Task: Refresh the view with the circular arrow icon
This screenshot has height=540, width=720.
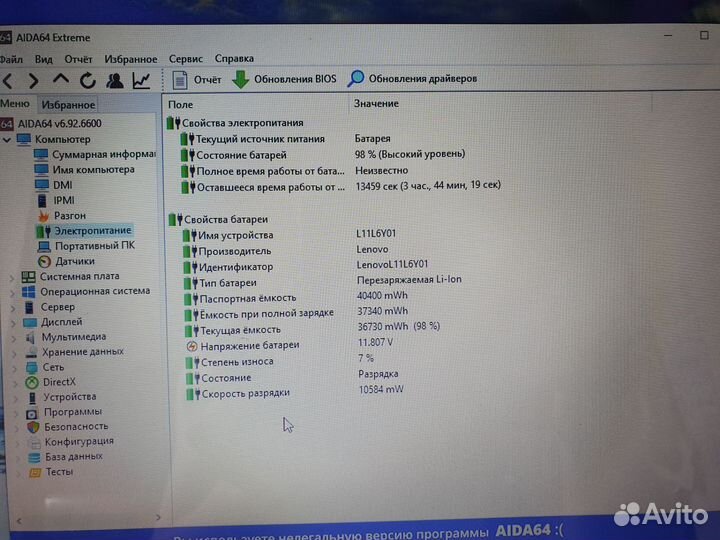Action: click(x=88, y=81)
